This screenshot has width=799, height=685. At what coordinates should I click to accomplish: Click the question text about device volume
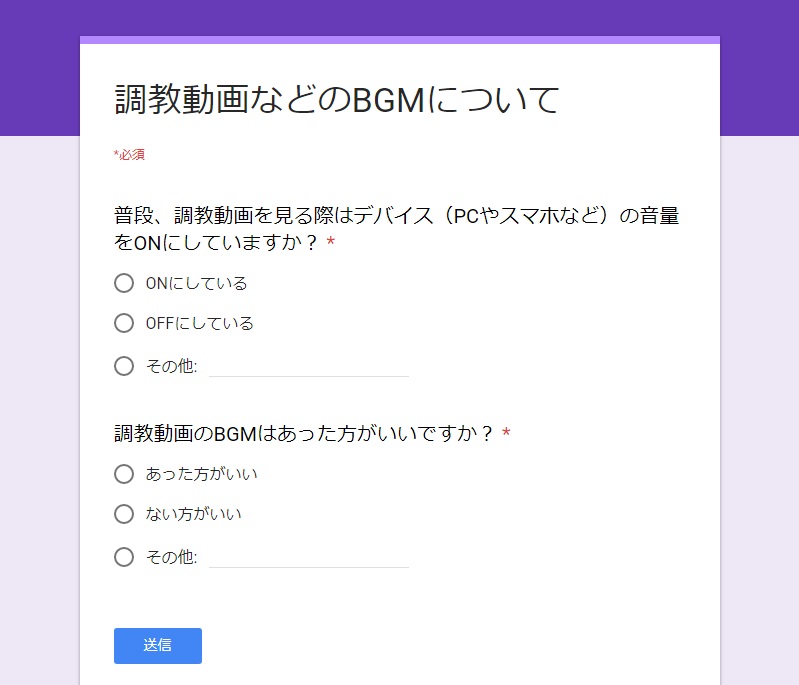(396, 229)
